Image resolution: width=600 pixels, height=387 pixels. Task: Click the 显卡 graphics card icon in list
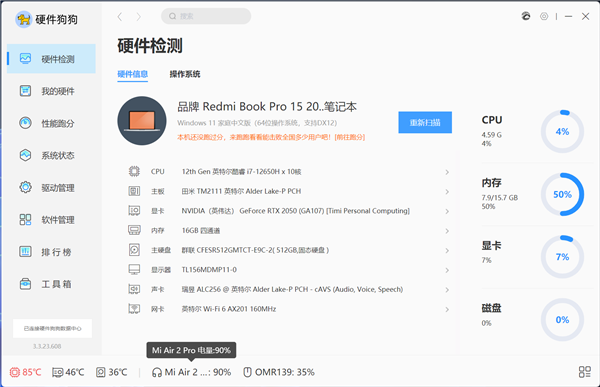[134, 211]
